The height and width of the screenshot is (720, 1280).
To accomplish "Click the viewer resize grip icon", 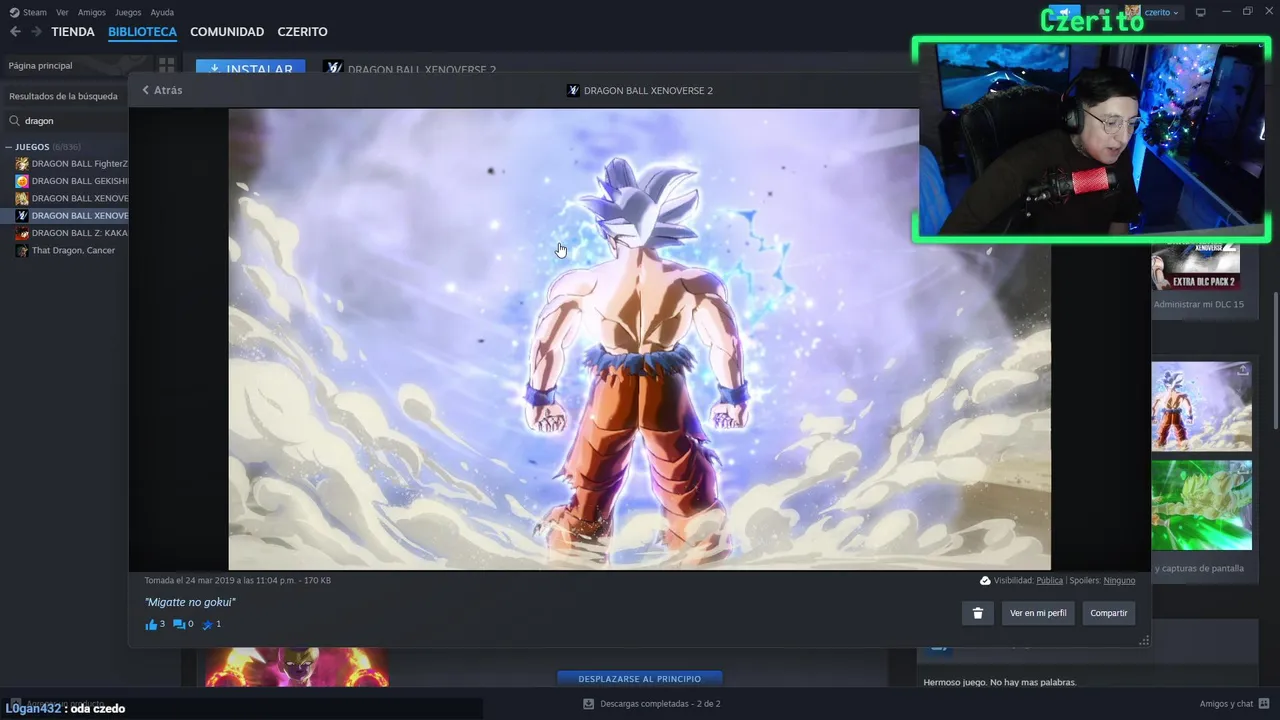I will [x=1144, y=640].
